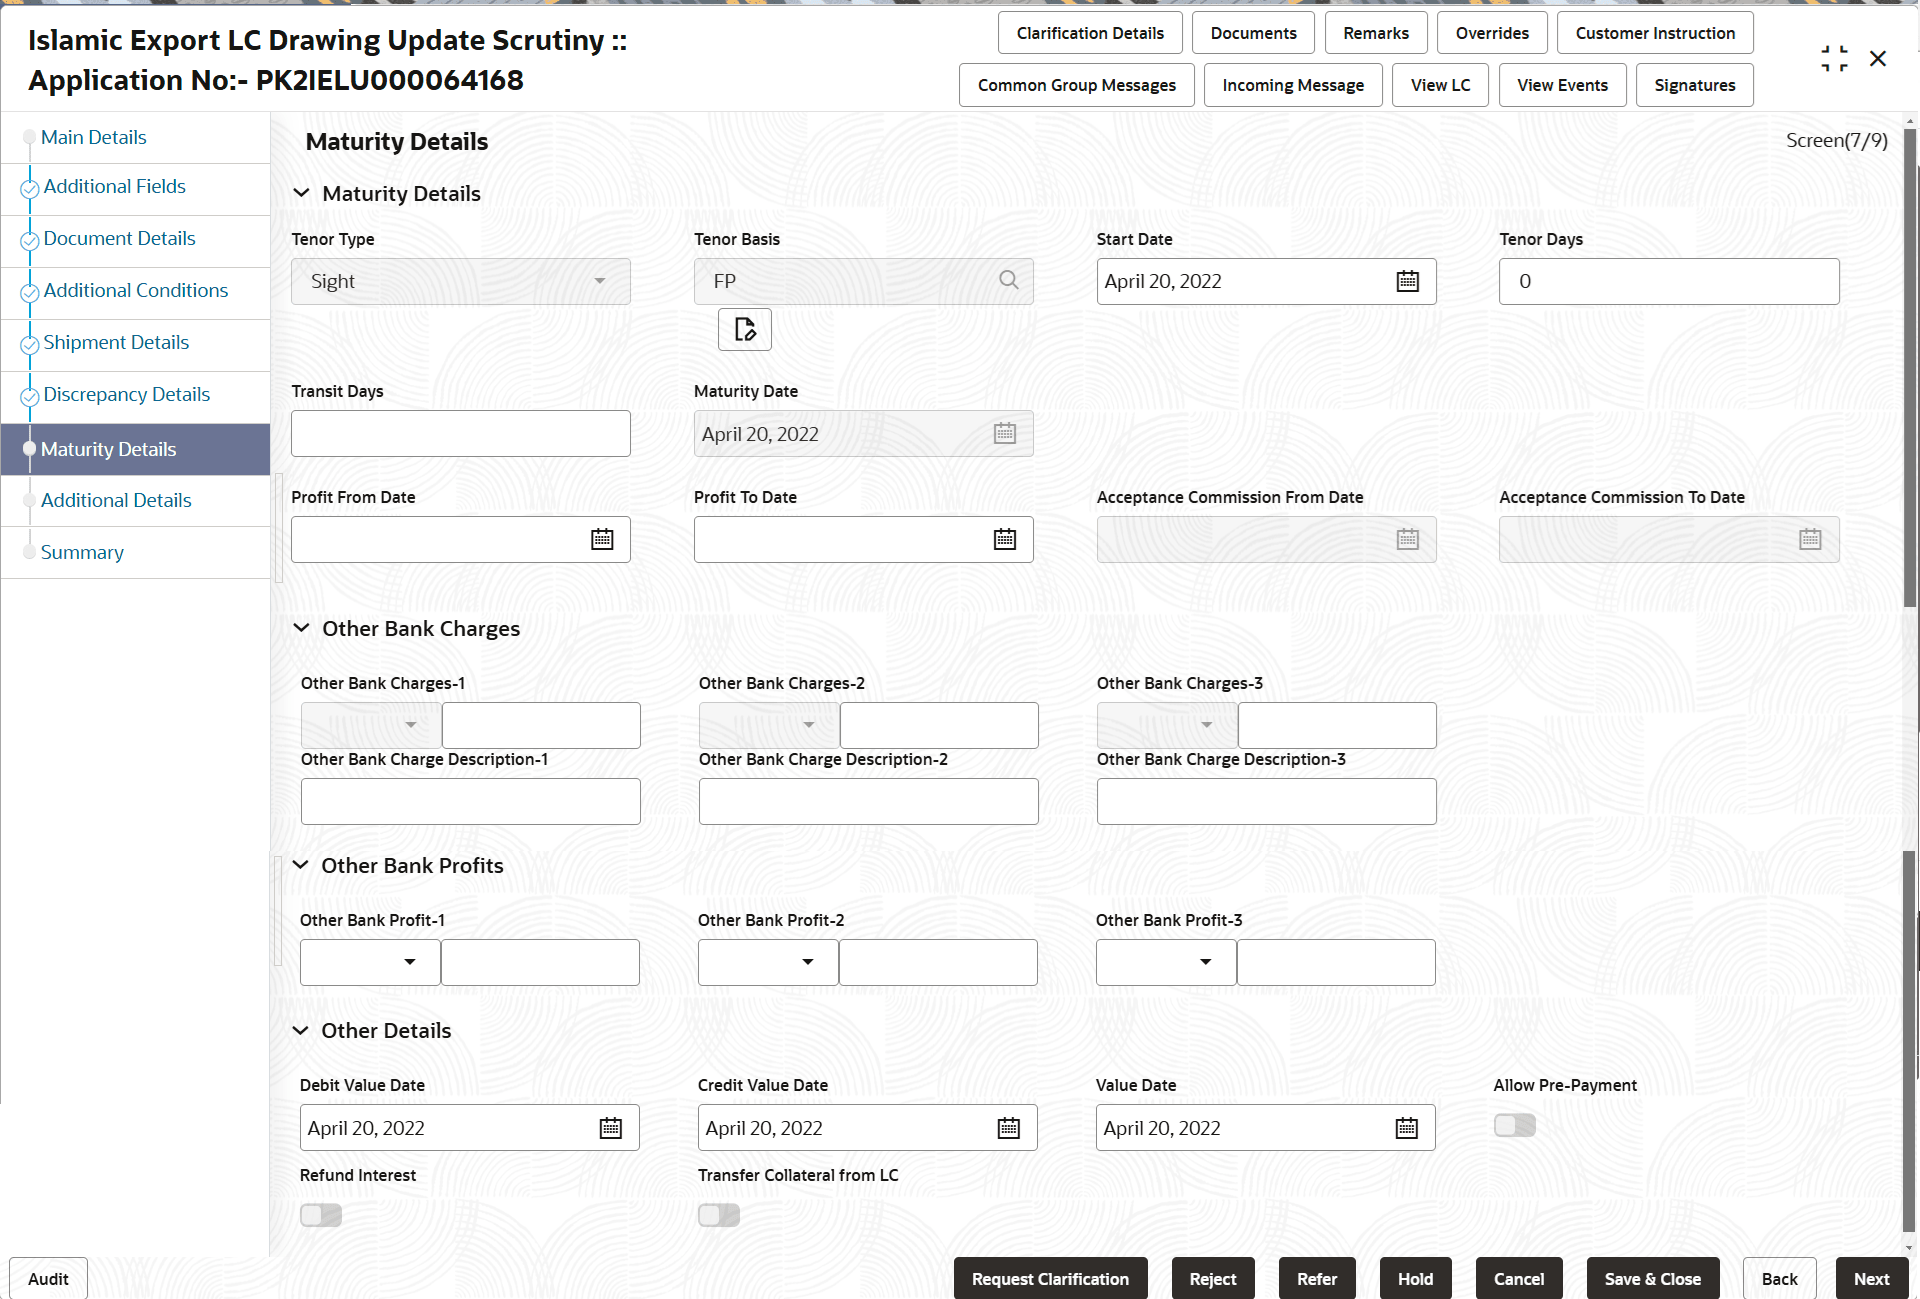Open the Value Date calendar icon

point(1406,1128)
